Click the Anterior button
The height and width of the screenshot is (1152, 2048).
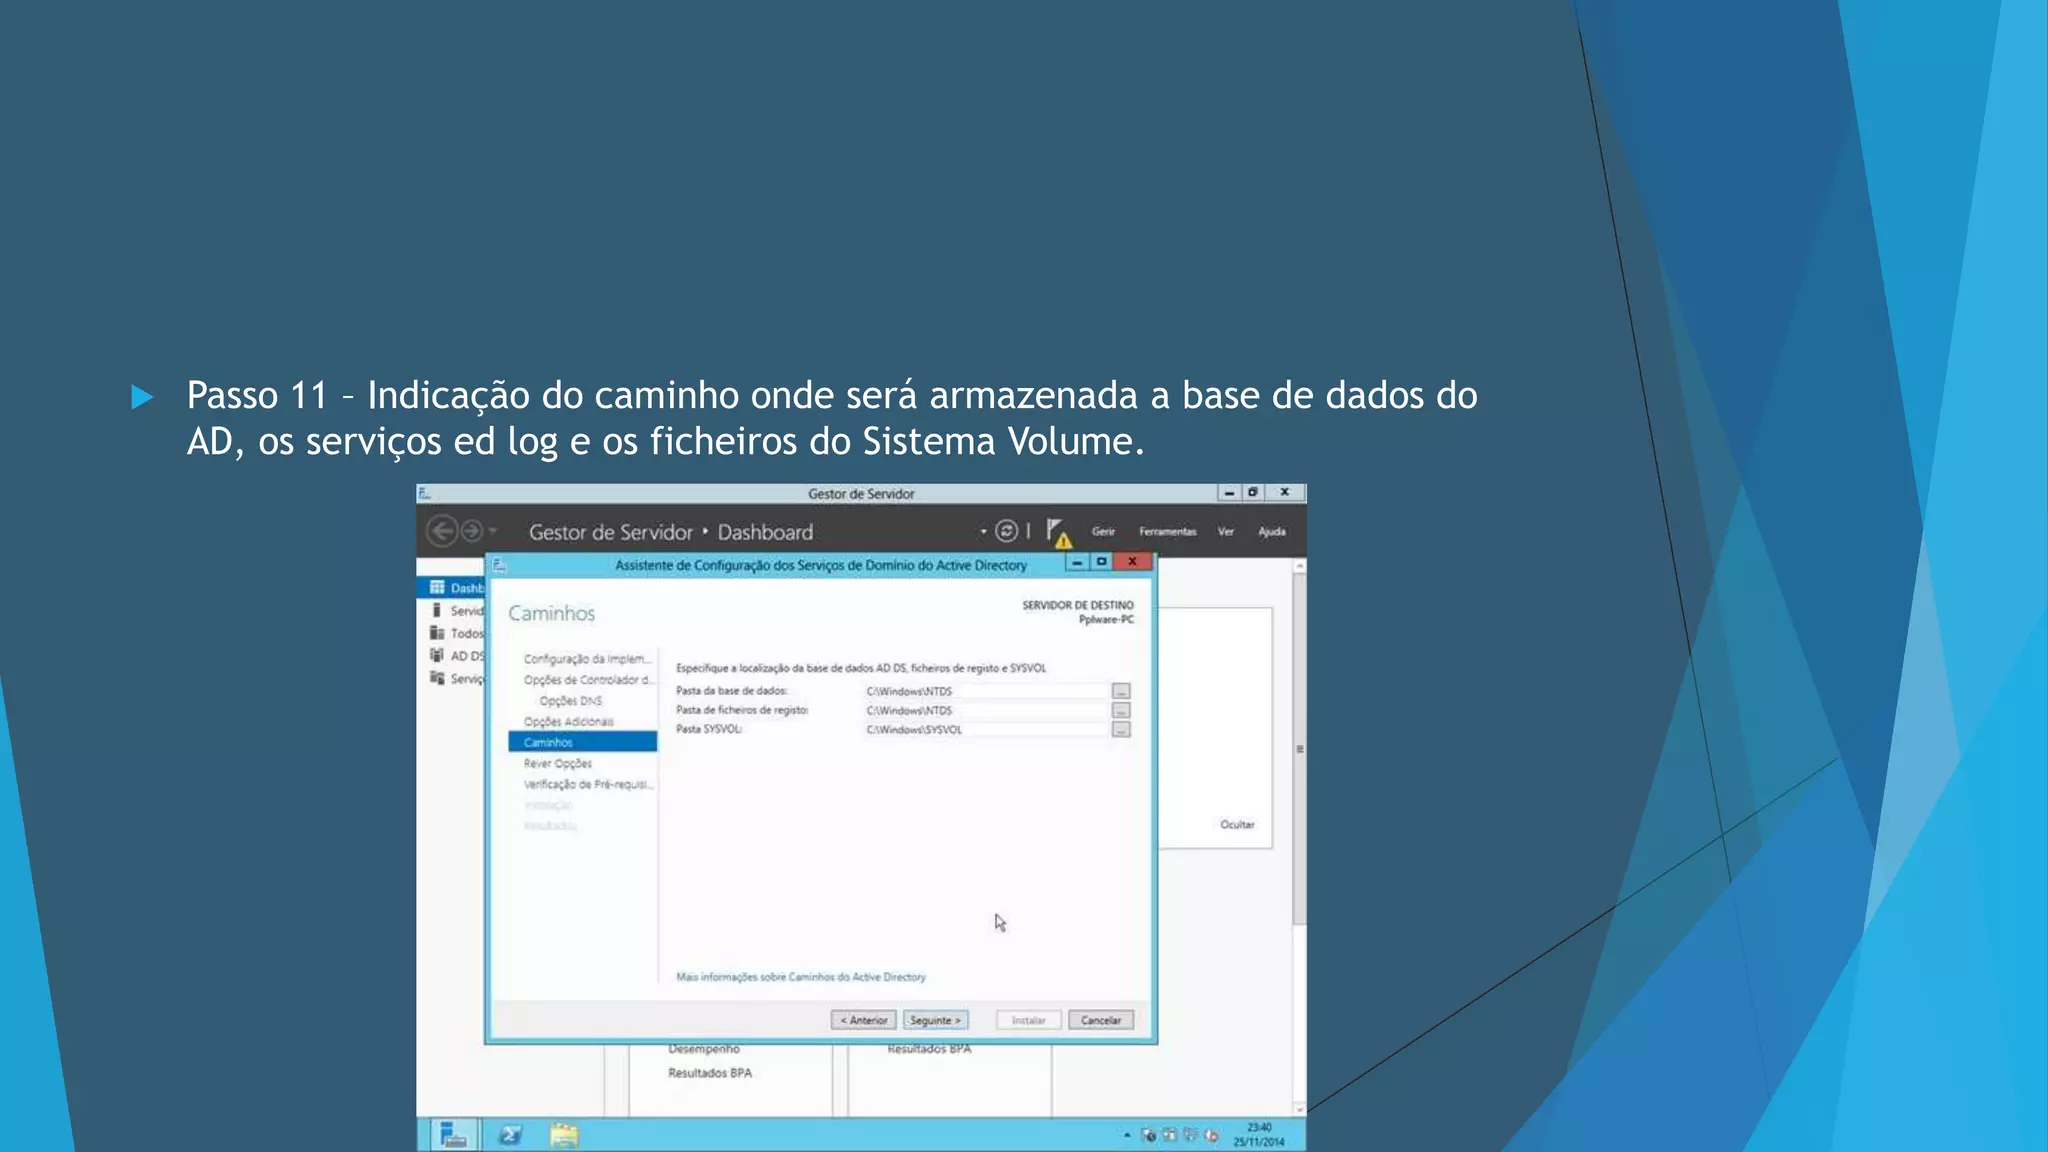[x=863, y=1020]
